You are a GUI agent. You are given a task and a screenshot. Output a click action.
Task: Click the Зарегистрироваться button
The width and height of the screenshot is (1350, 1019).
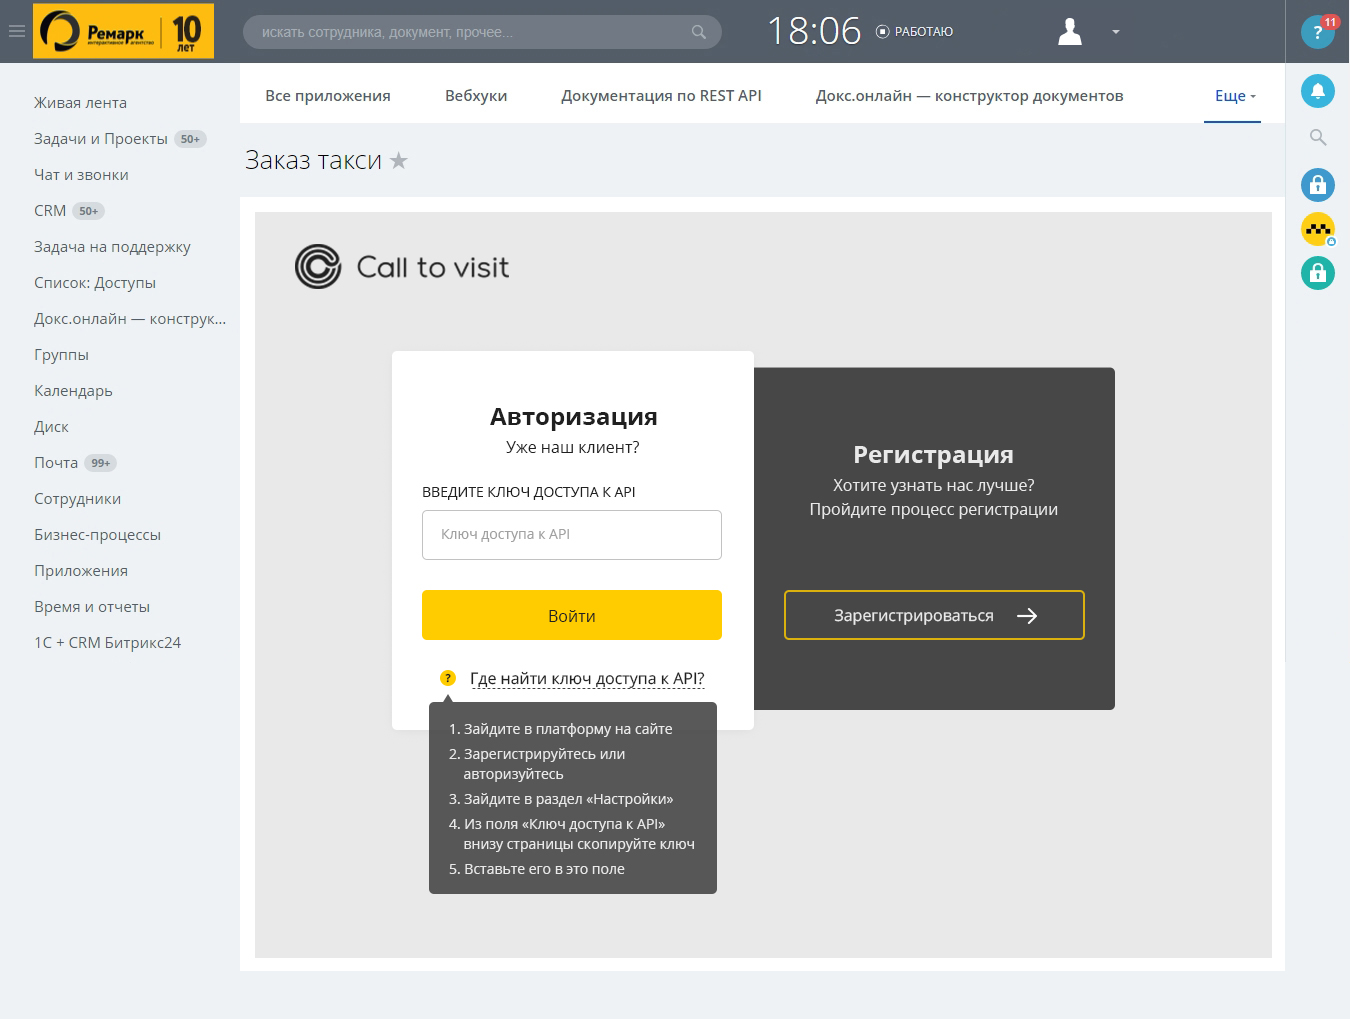point(934,615)
